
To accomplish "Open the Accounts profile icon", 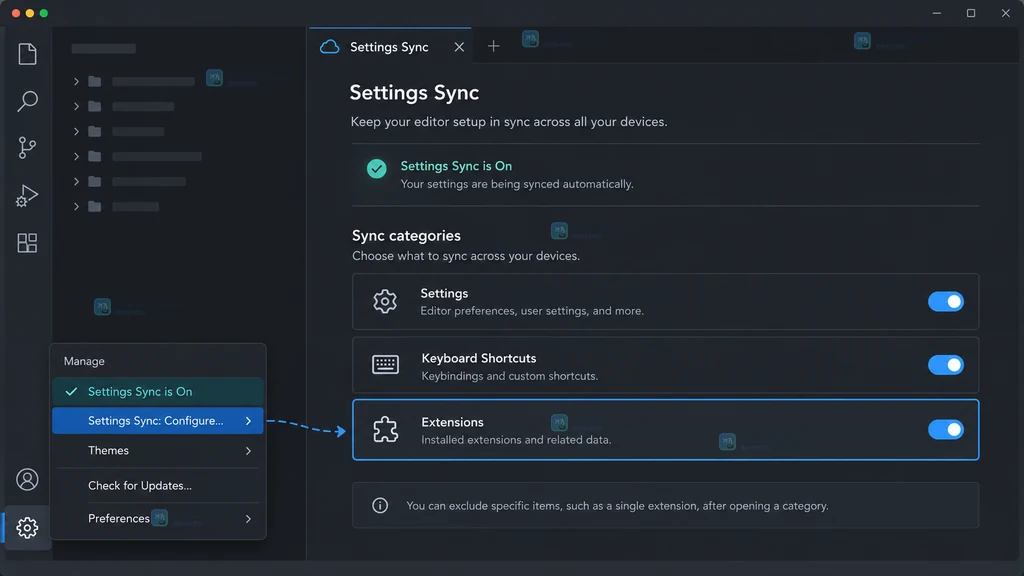I will (x=27, y=479).
